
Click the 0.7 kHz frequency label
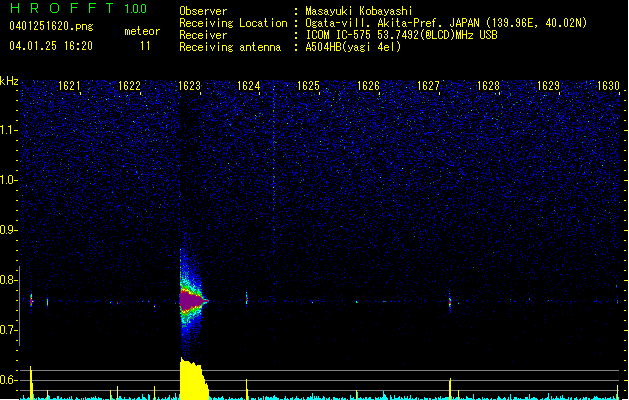[x=9, y=330]
